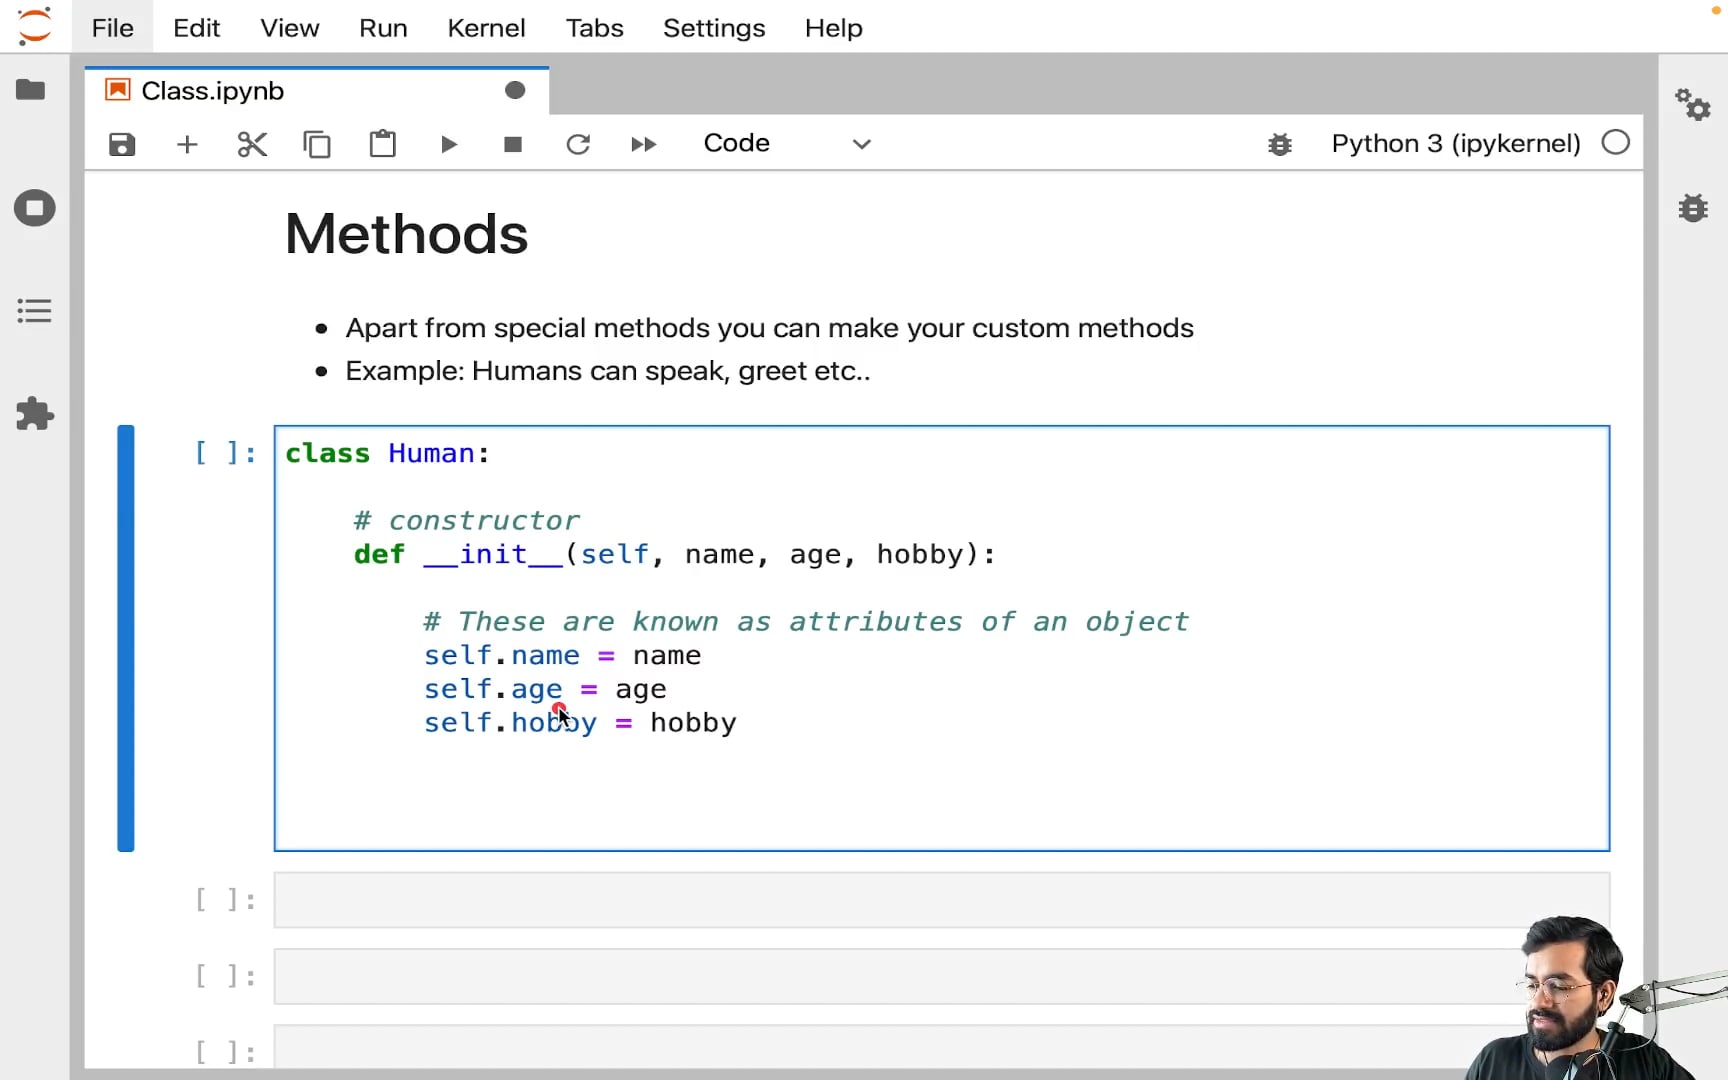Enable the debugger bug icon in the toolbar

coord(1279,144)
